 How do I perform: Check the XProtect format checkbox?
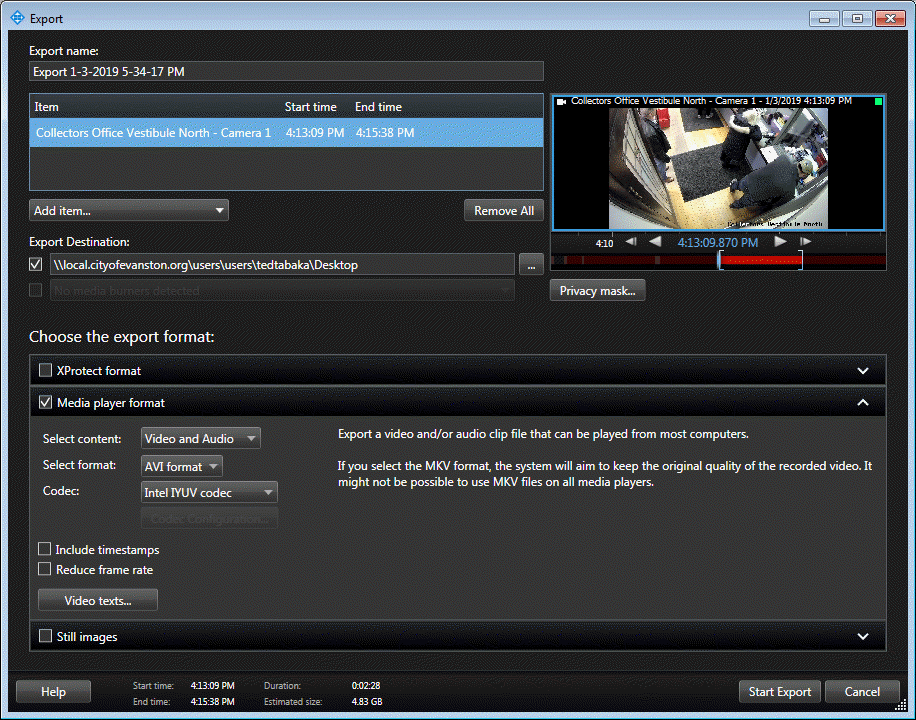(45, 369)
